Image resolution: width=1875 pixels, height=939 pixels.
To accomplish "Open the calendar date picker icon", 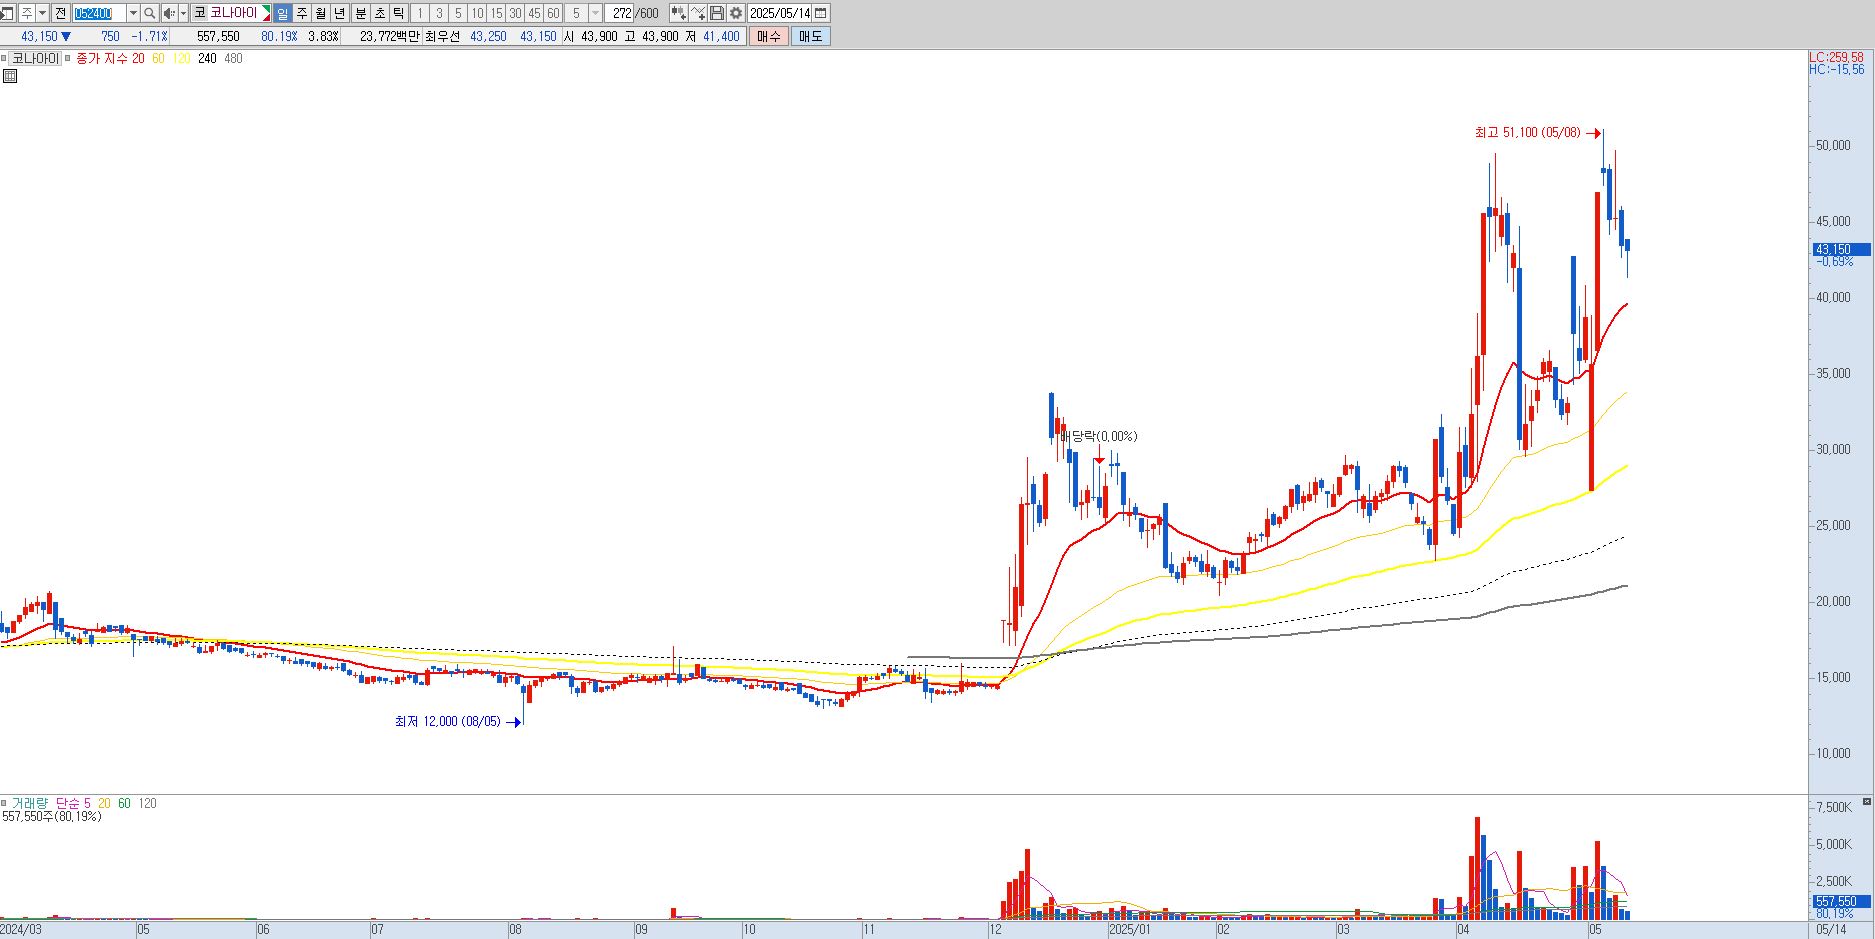I will [821, 13].
